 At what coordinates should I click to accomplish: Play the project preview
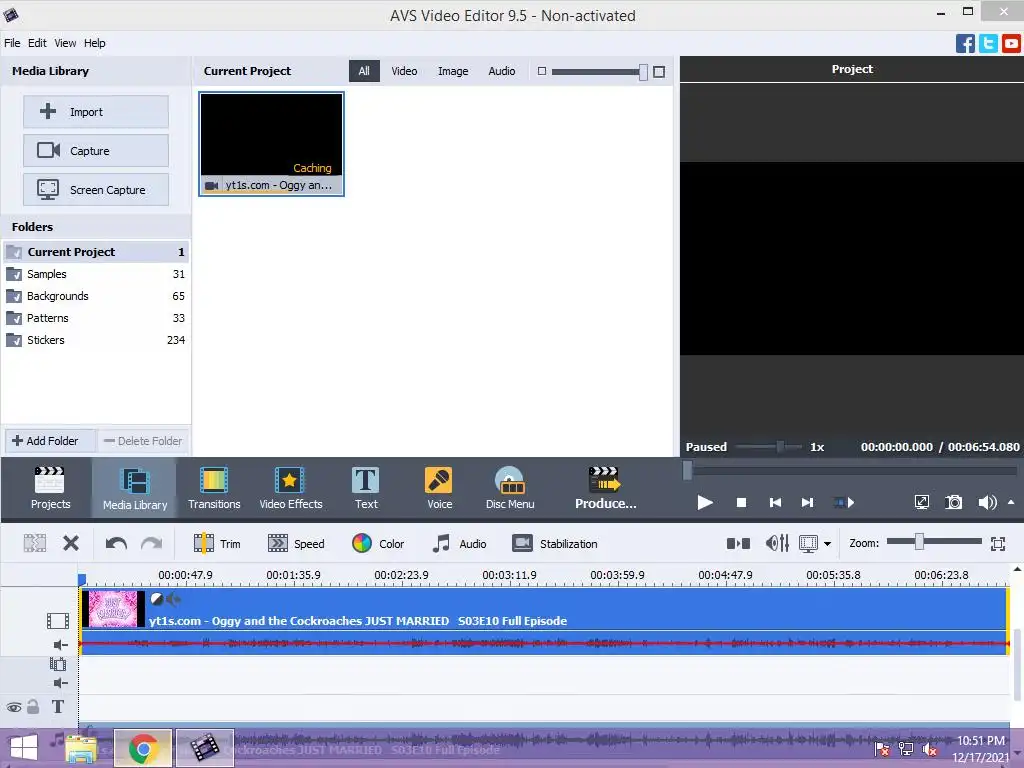705,502
